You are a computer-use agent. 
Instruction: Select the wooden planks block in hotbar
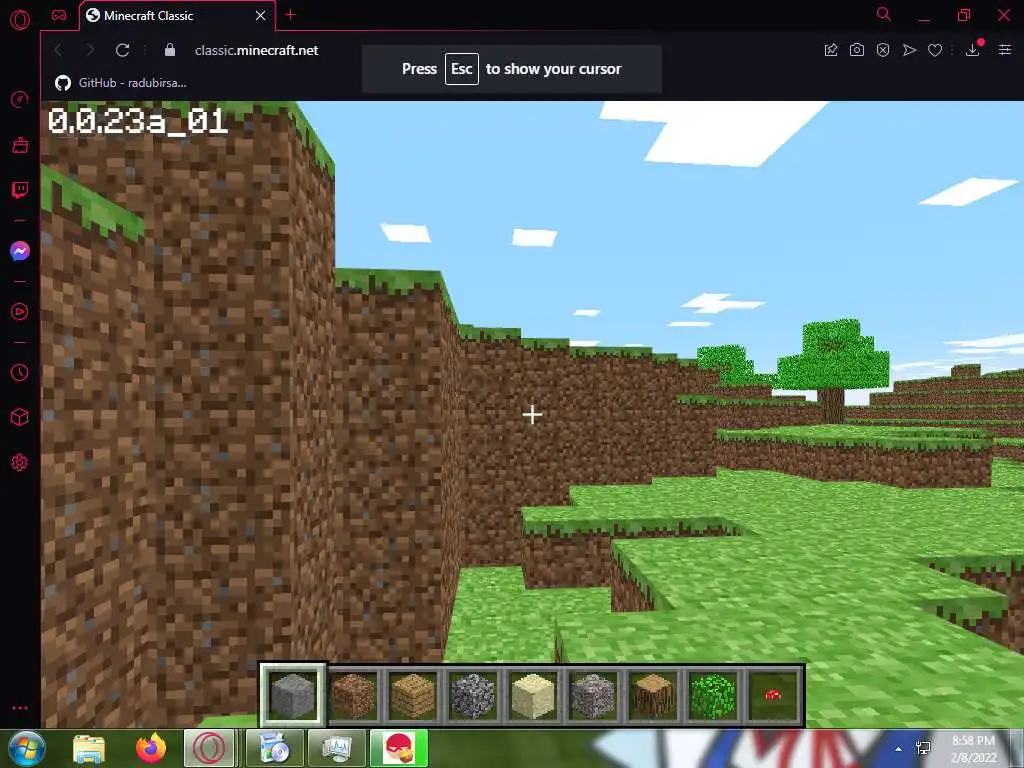[413, 696]
